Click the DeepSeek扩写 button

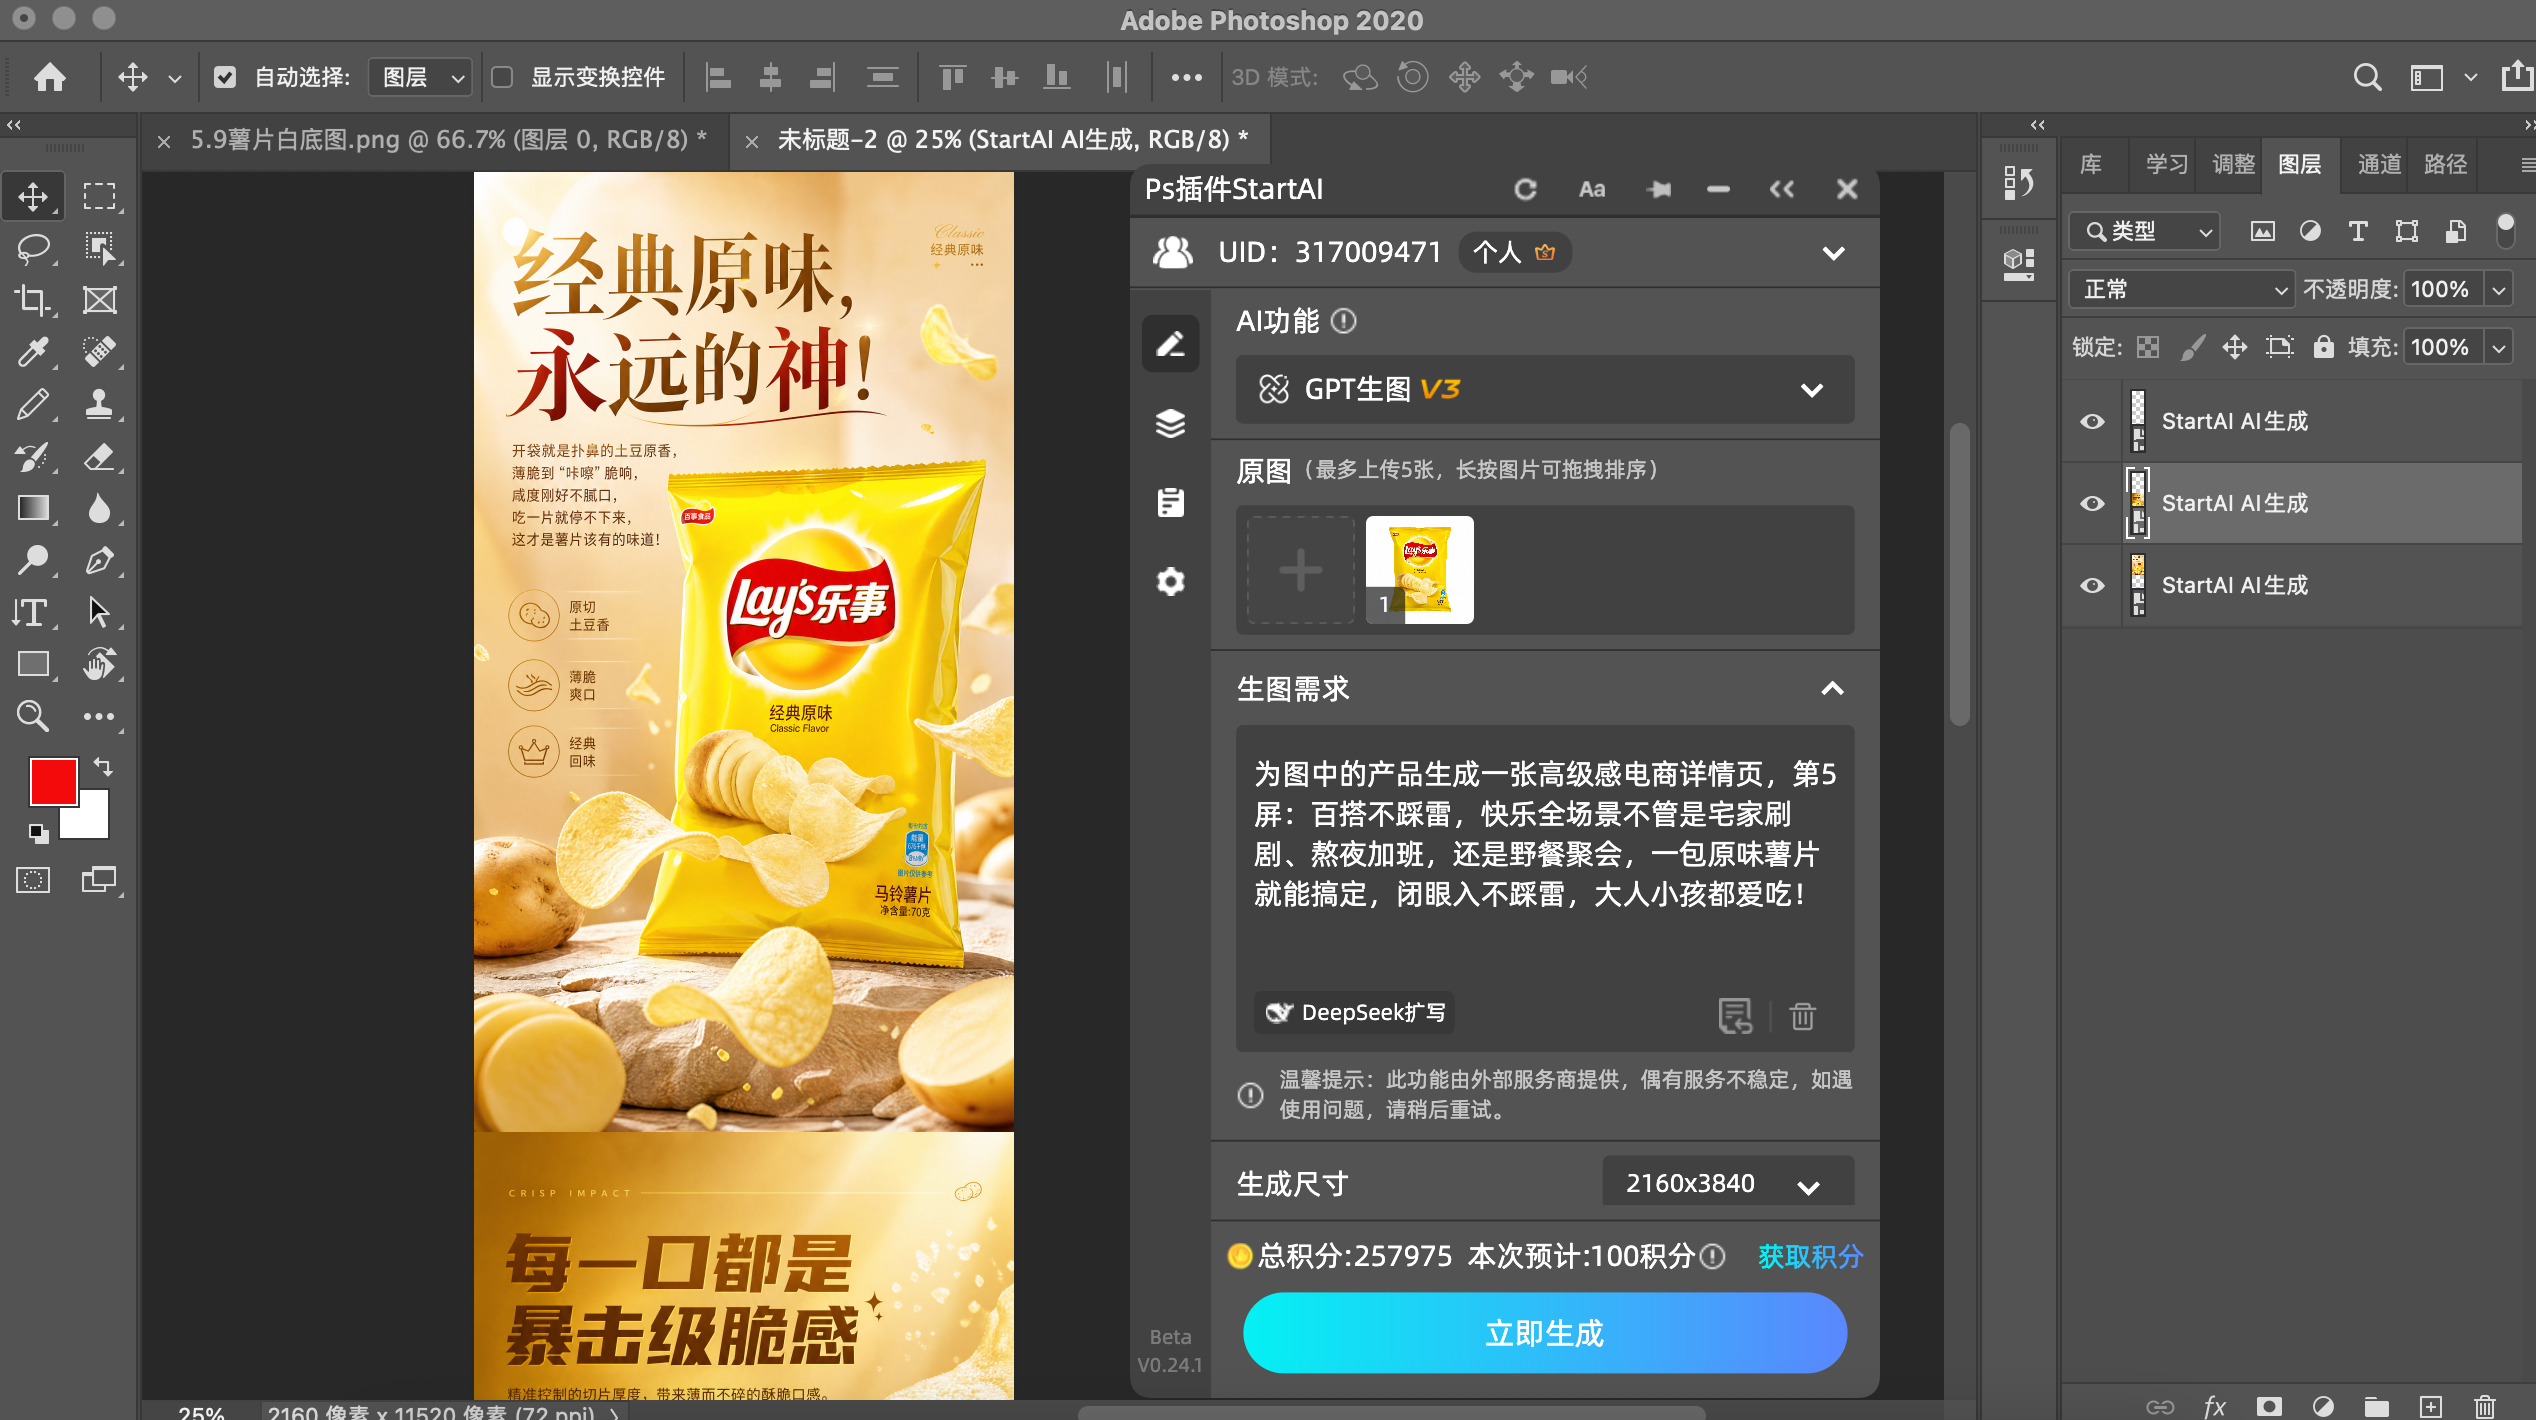(1355, 1013)
